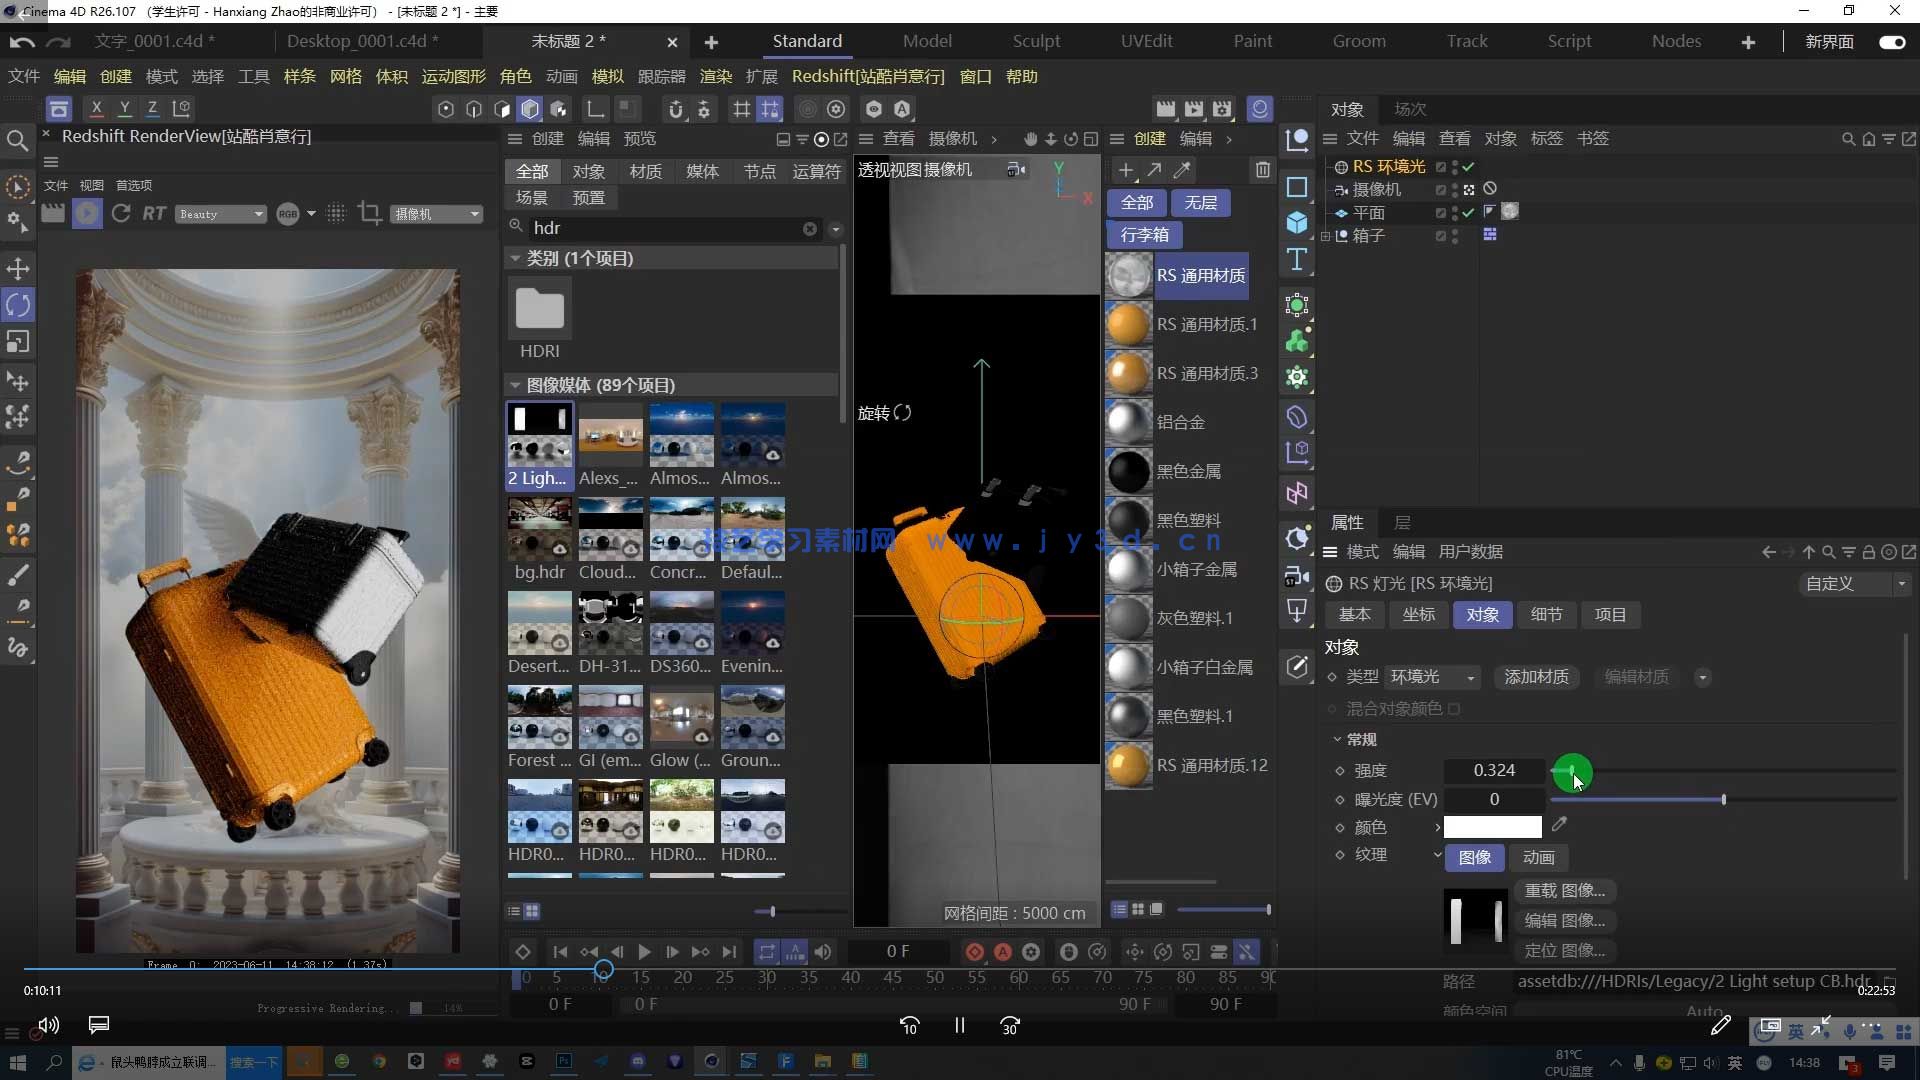The height and width of the screenshot is (1080, 1920).
Task: Toggle the visibility dot of the 平面 object
Action: [x=1455, y=212]
